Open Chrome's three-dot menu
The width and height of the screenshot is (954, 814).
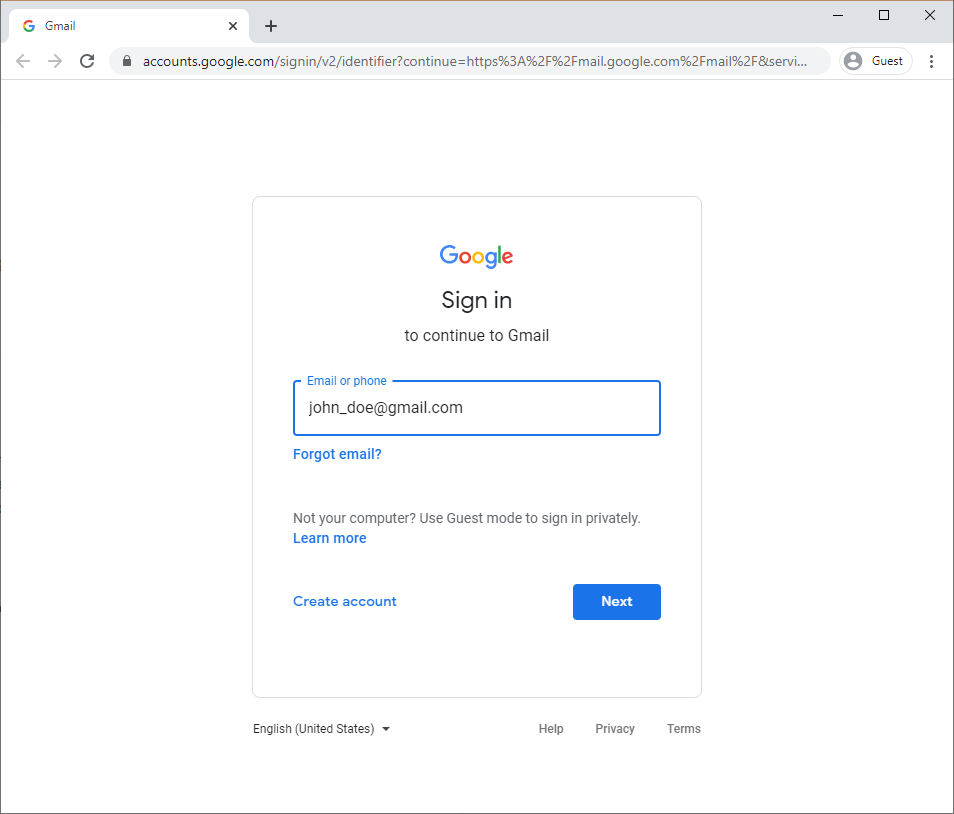(x=932, y=60)
